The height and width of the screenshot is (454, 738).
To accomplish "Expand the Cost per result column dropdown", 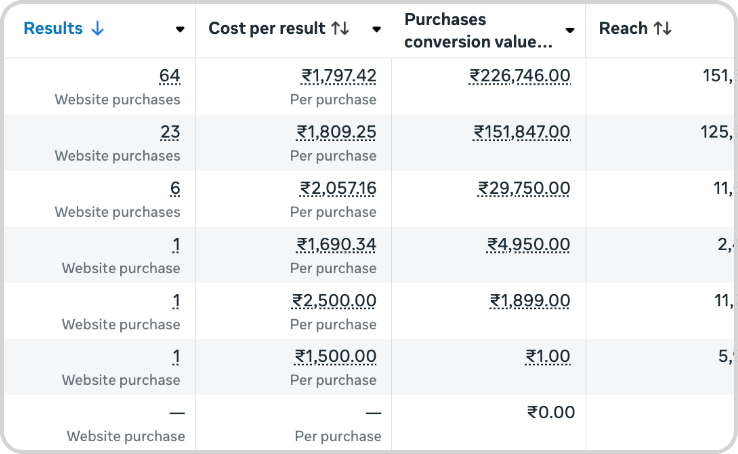I will point(376,30).
